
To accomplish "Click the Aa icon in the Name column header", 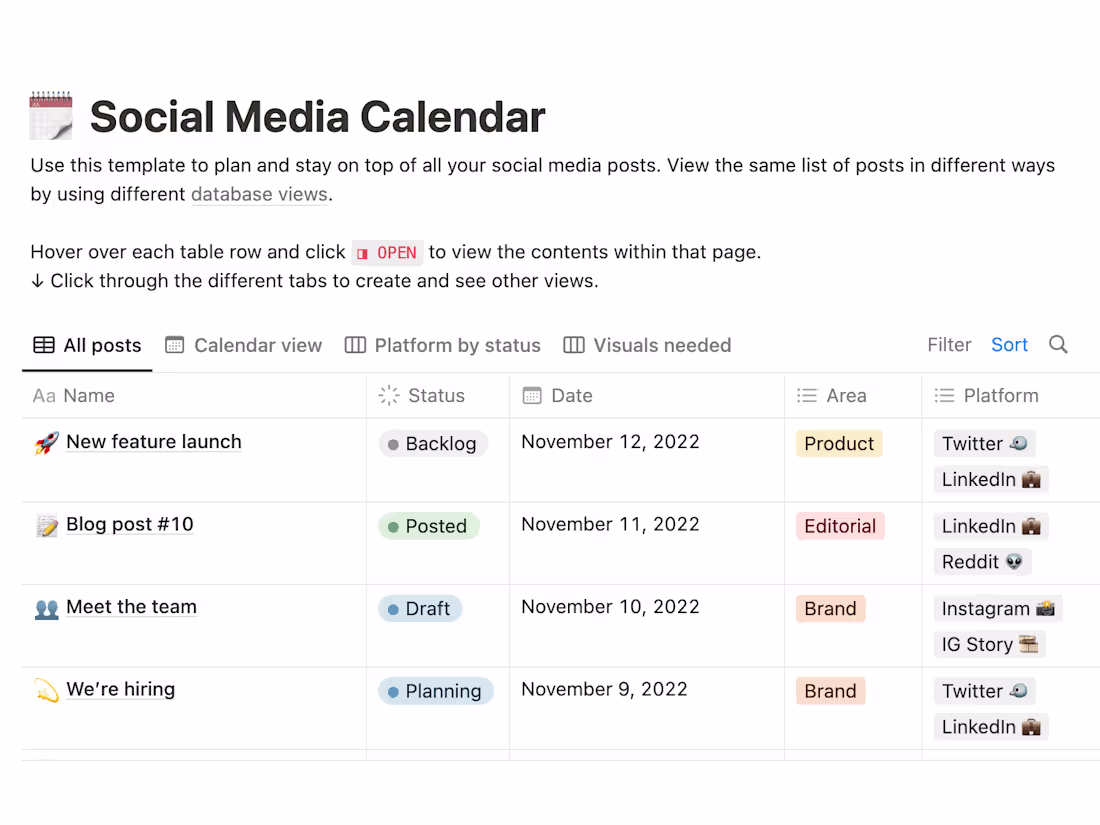I will coord(43,395).
